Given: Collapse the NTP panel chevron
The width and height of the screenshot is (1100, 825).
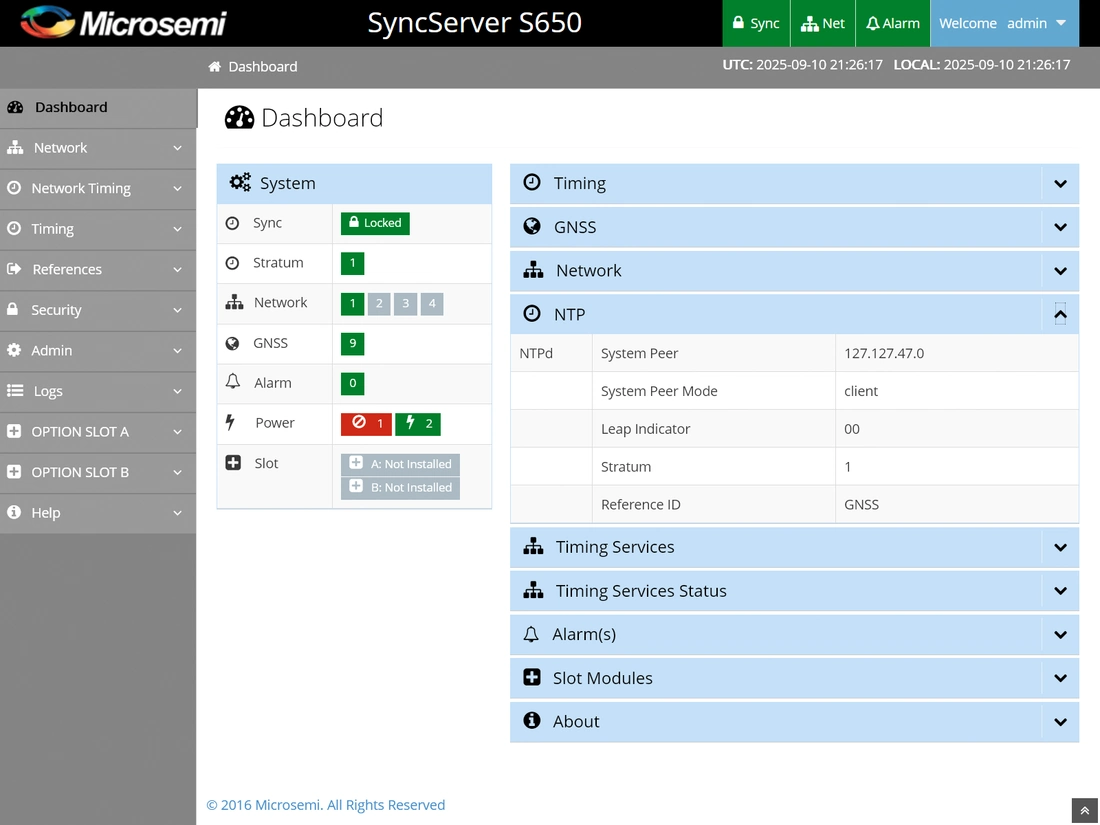Looking at the screenshot, I should pyautogui.click(x=1061, y=314).
